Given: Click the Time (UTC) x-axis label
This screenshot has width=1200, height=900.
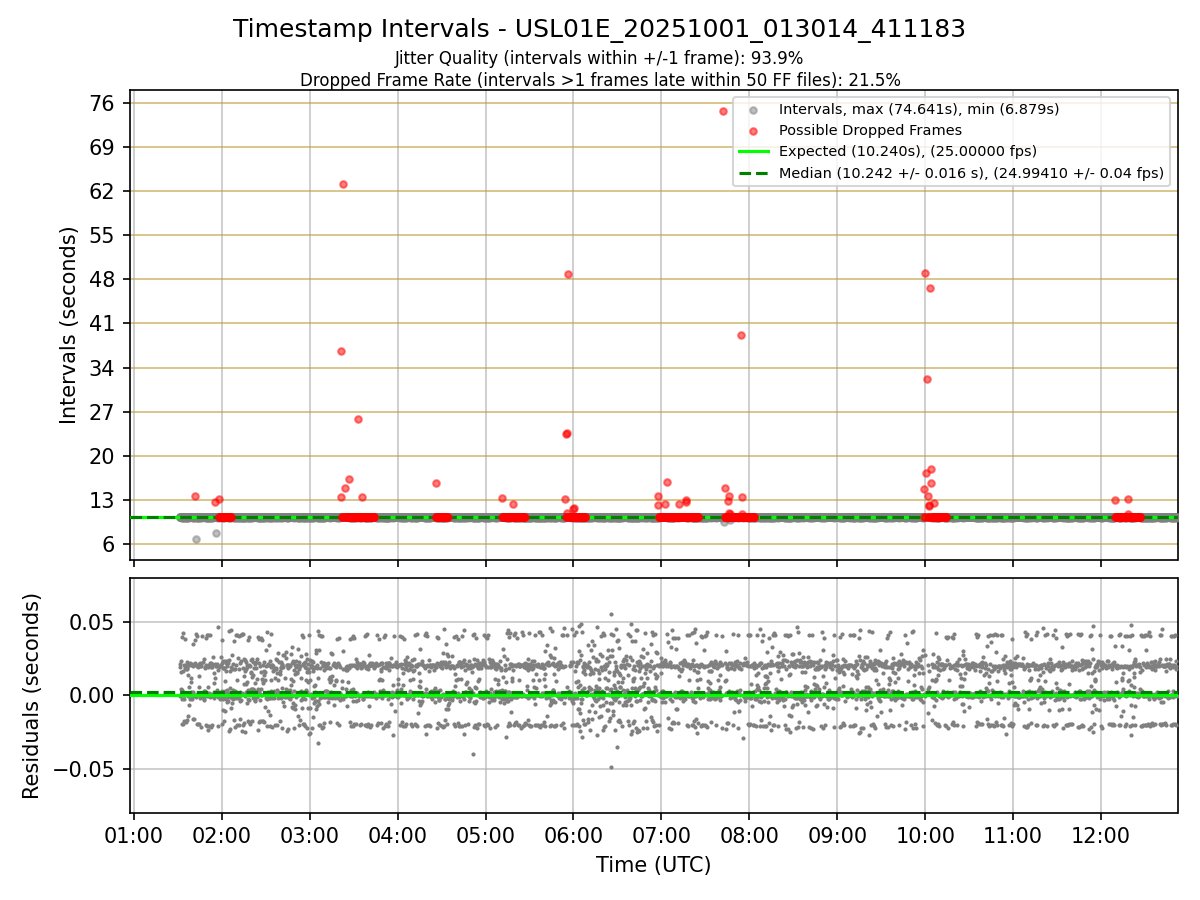Looking at the screenshot, I should click(x=654, y=865).
